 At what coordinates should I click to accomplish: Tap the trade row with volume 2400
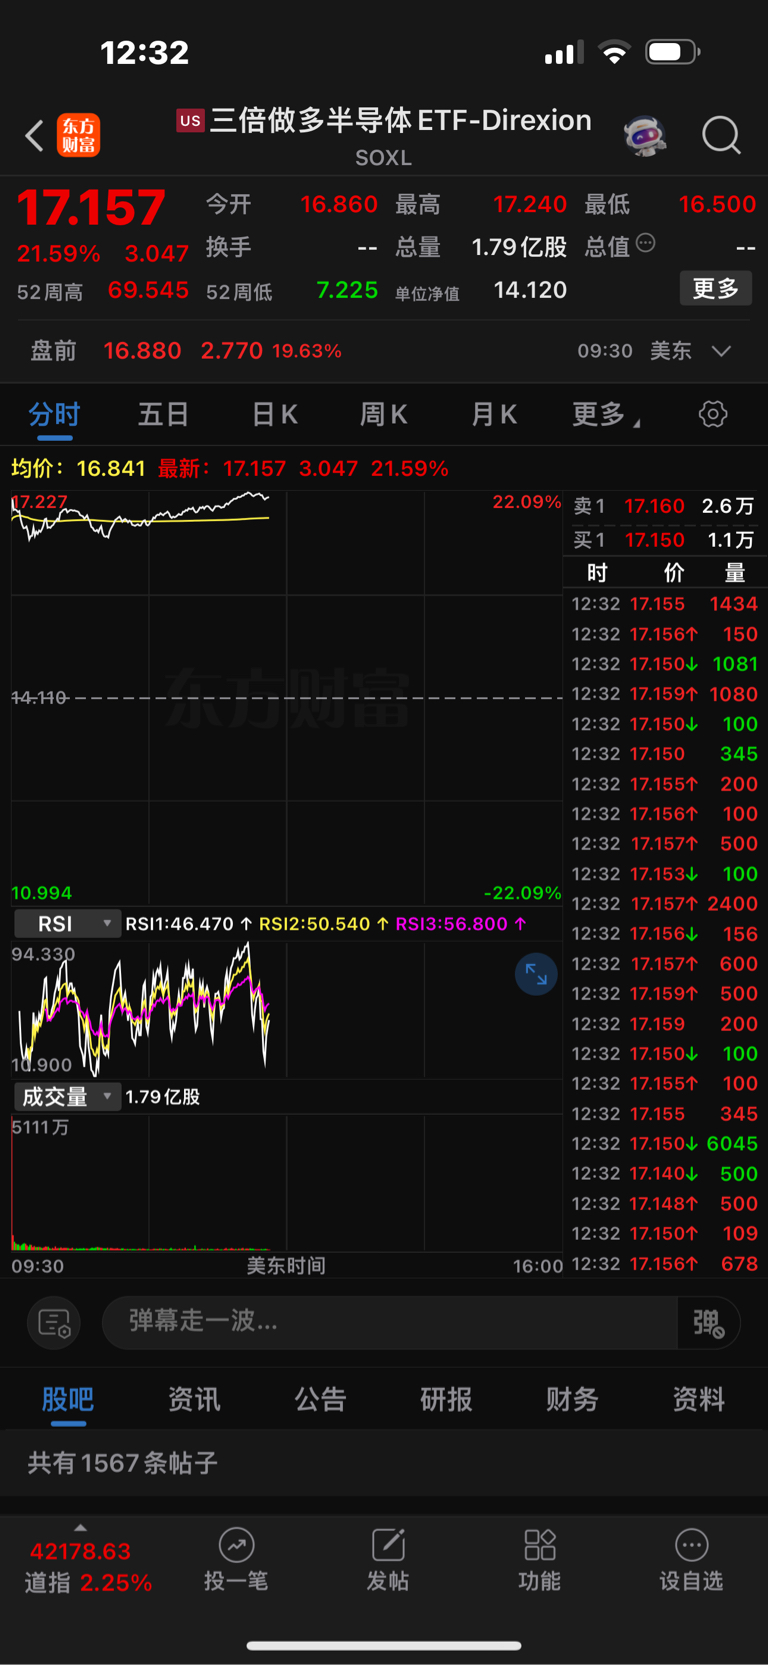coord(665,904)
